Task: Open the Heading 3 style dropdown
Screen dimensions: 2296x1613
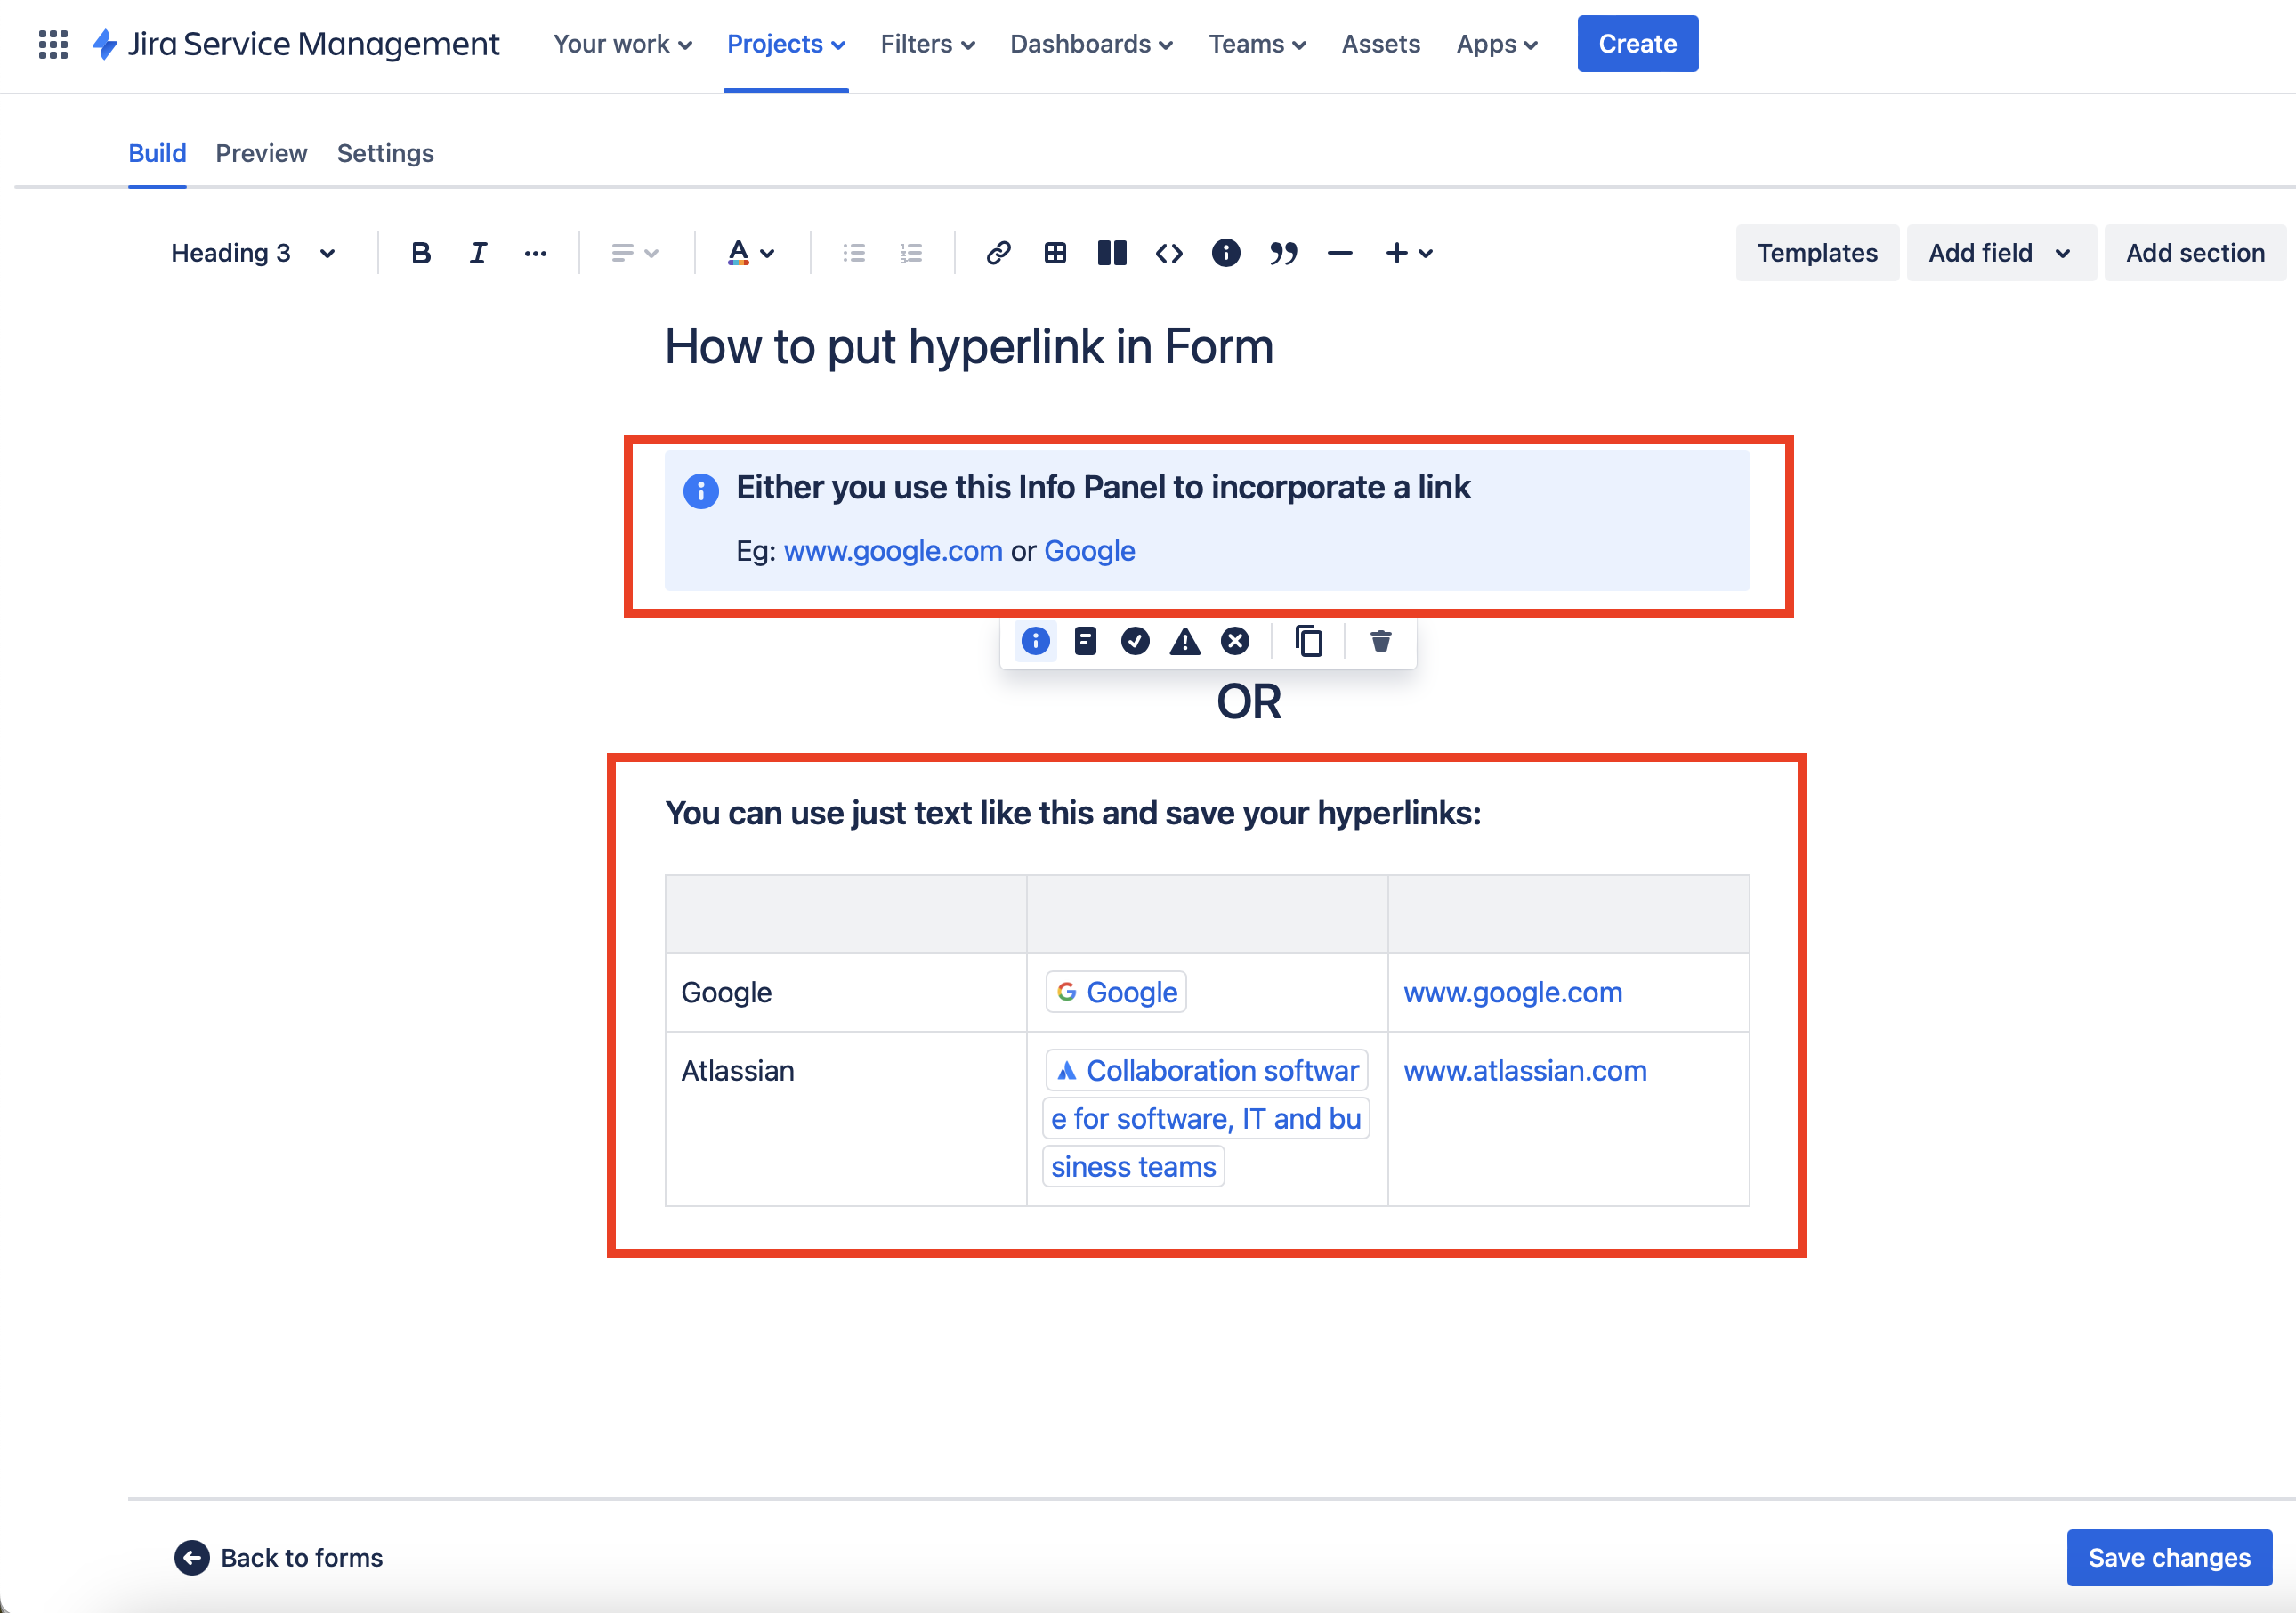Action: (253, 253)
